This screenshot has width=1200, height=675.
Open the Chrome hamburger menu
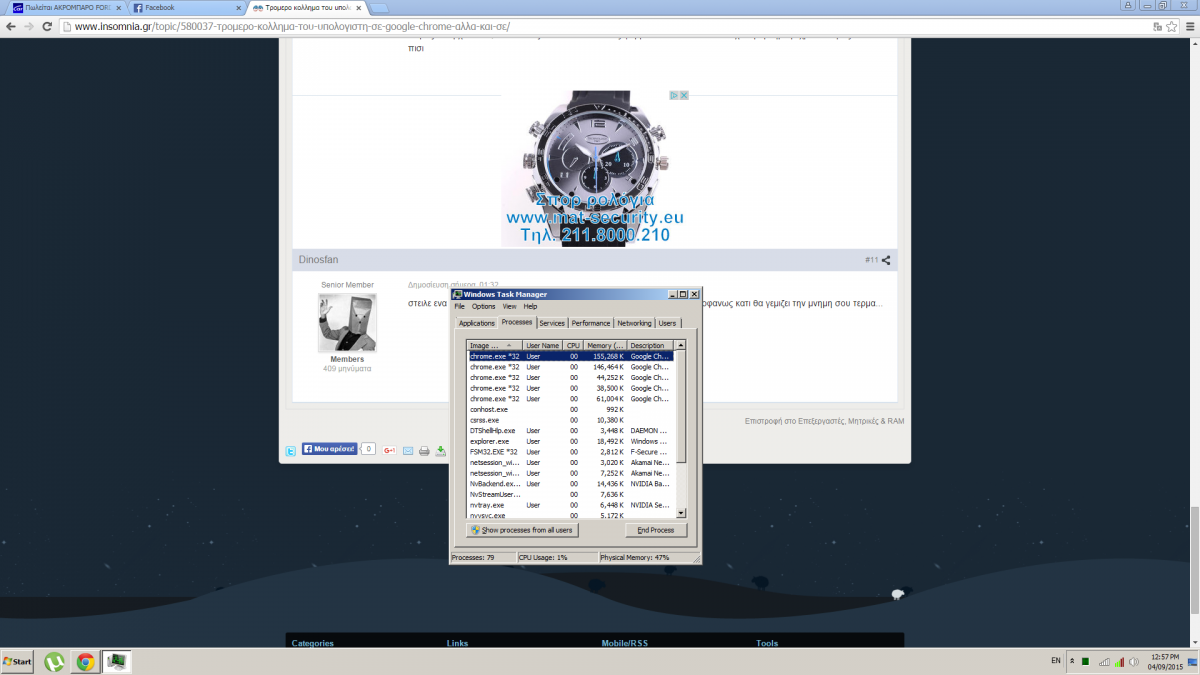1189,26
